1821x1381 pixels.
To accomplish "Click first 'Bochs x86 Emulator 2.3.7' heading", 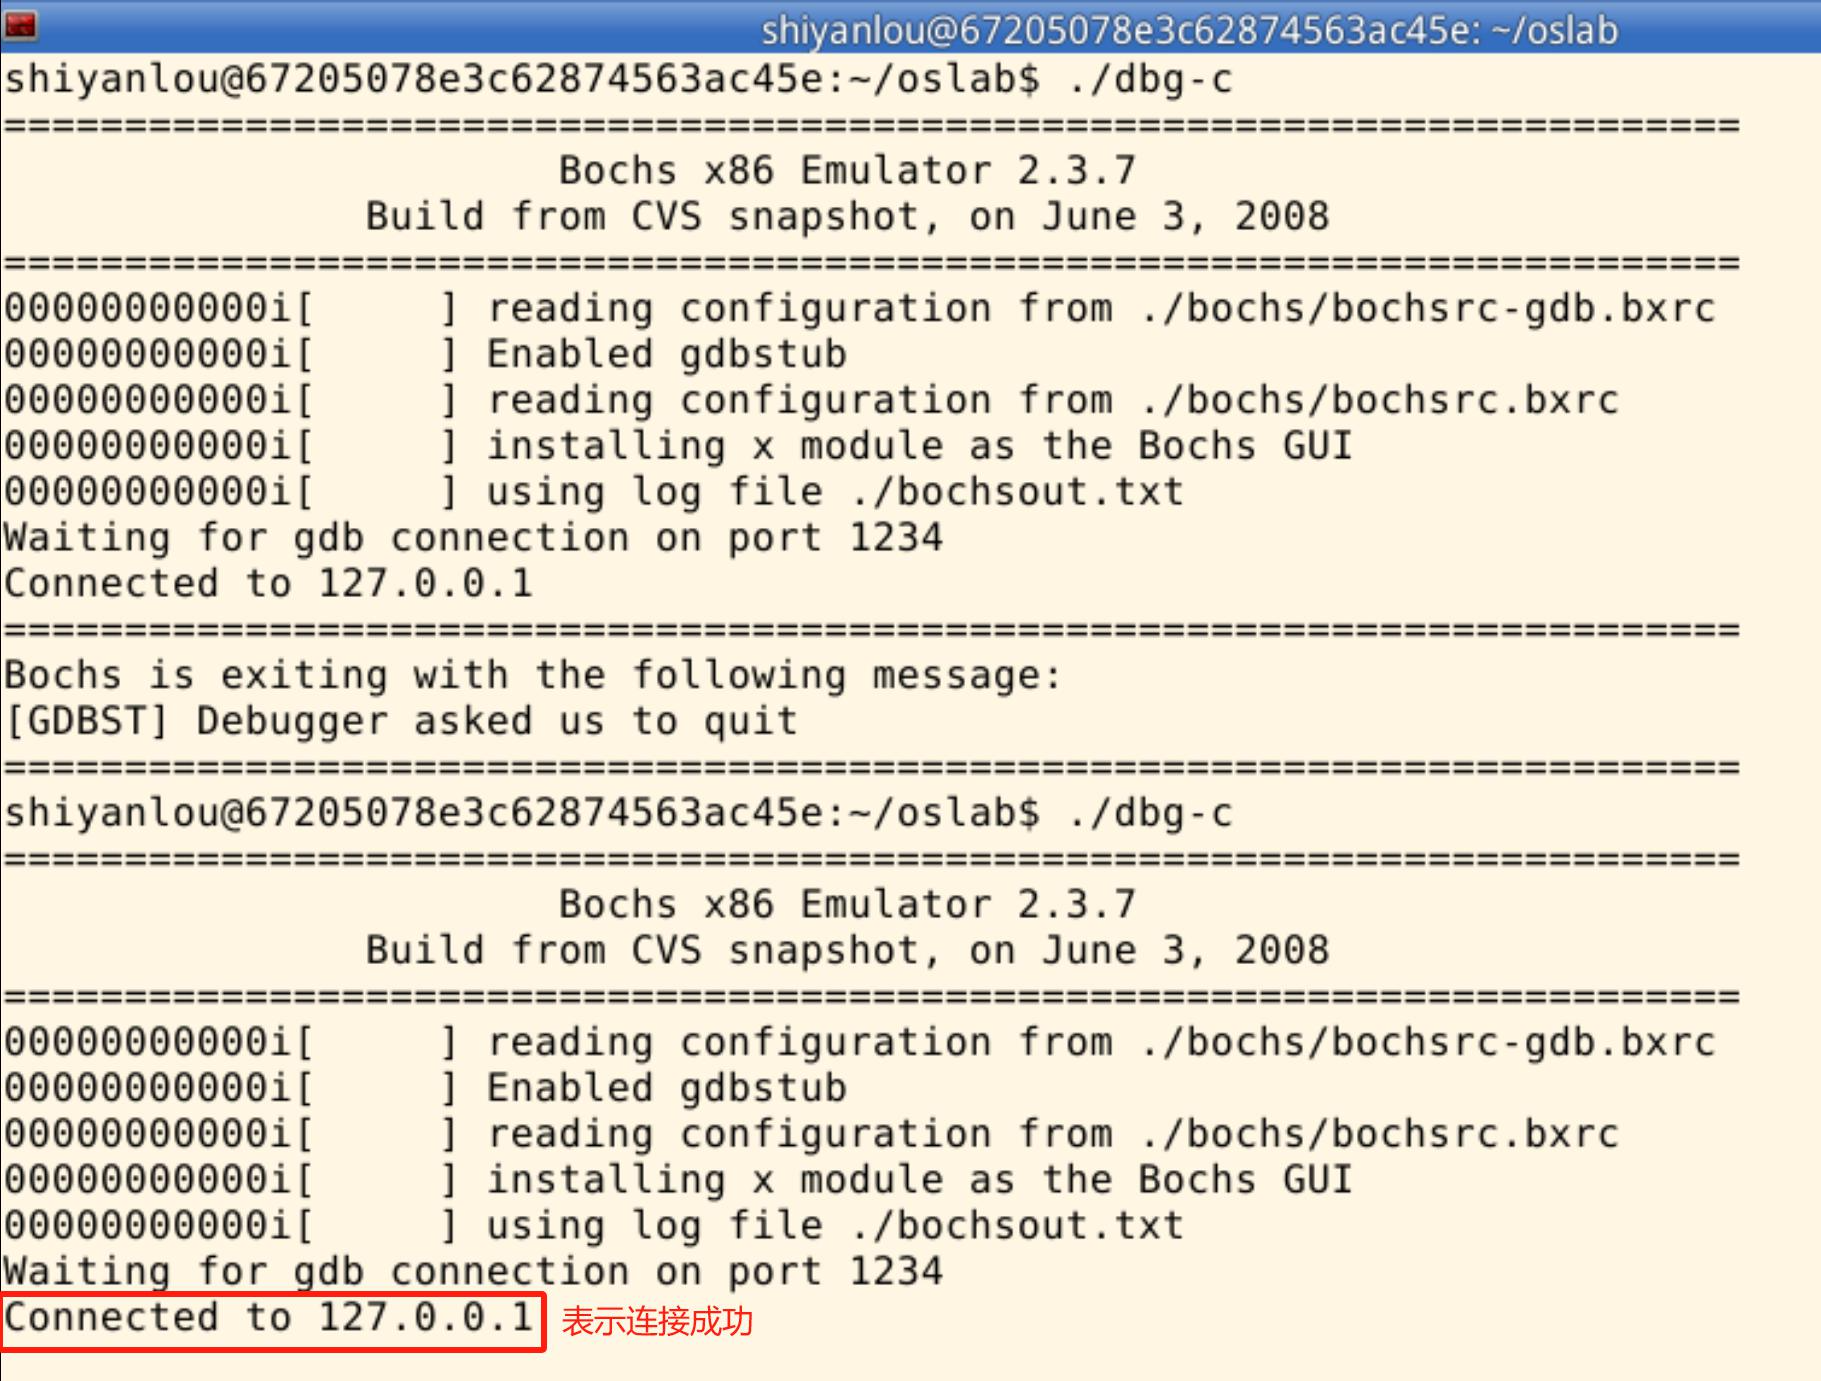I will click(847, 170).
